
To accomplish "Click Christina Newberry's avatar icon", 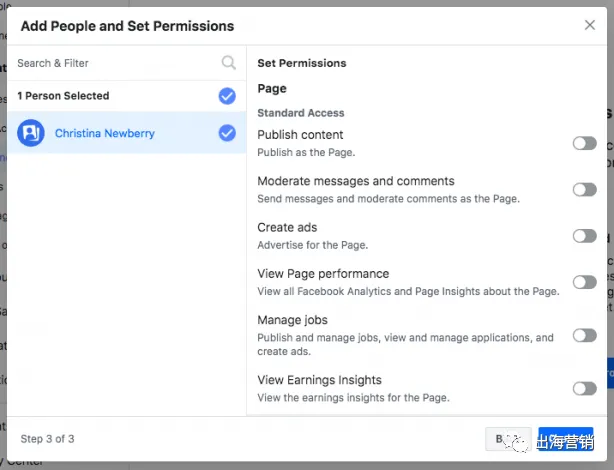I will click(x=31, y=133).
